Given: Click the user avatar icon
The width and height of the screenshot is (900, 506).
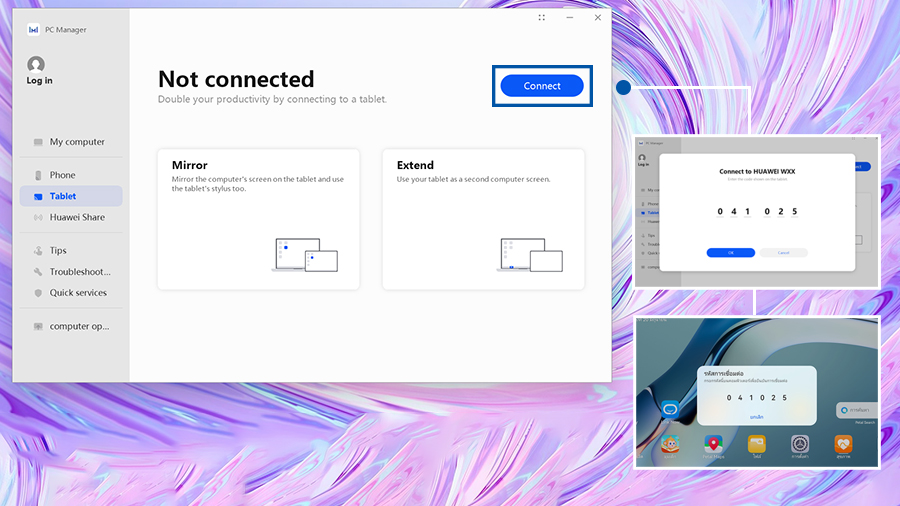Looking at the screenshot, I should 36,64.
